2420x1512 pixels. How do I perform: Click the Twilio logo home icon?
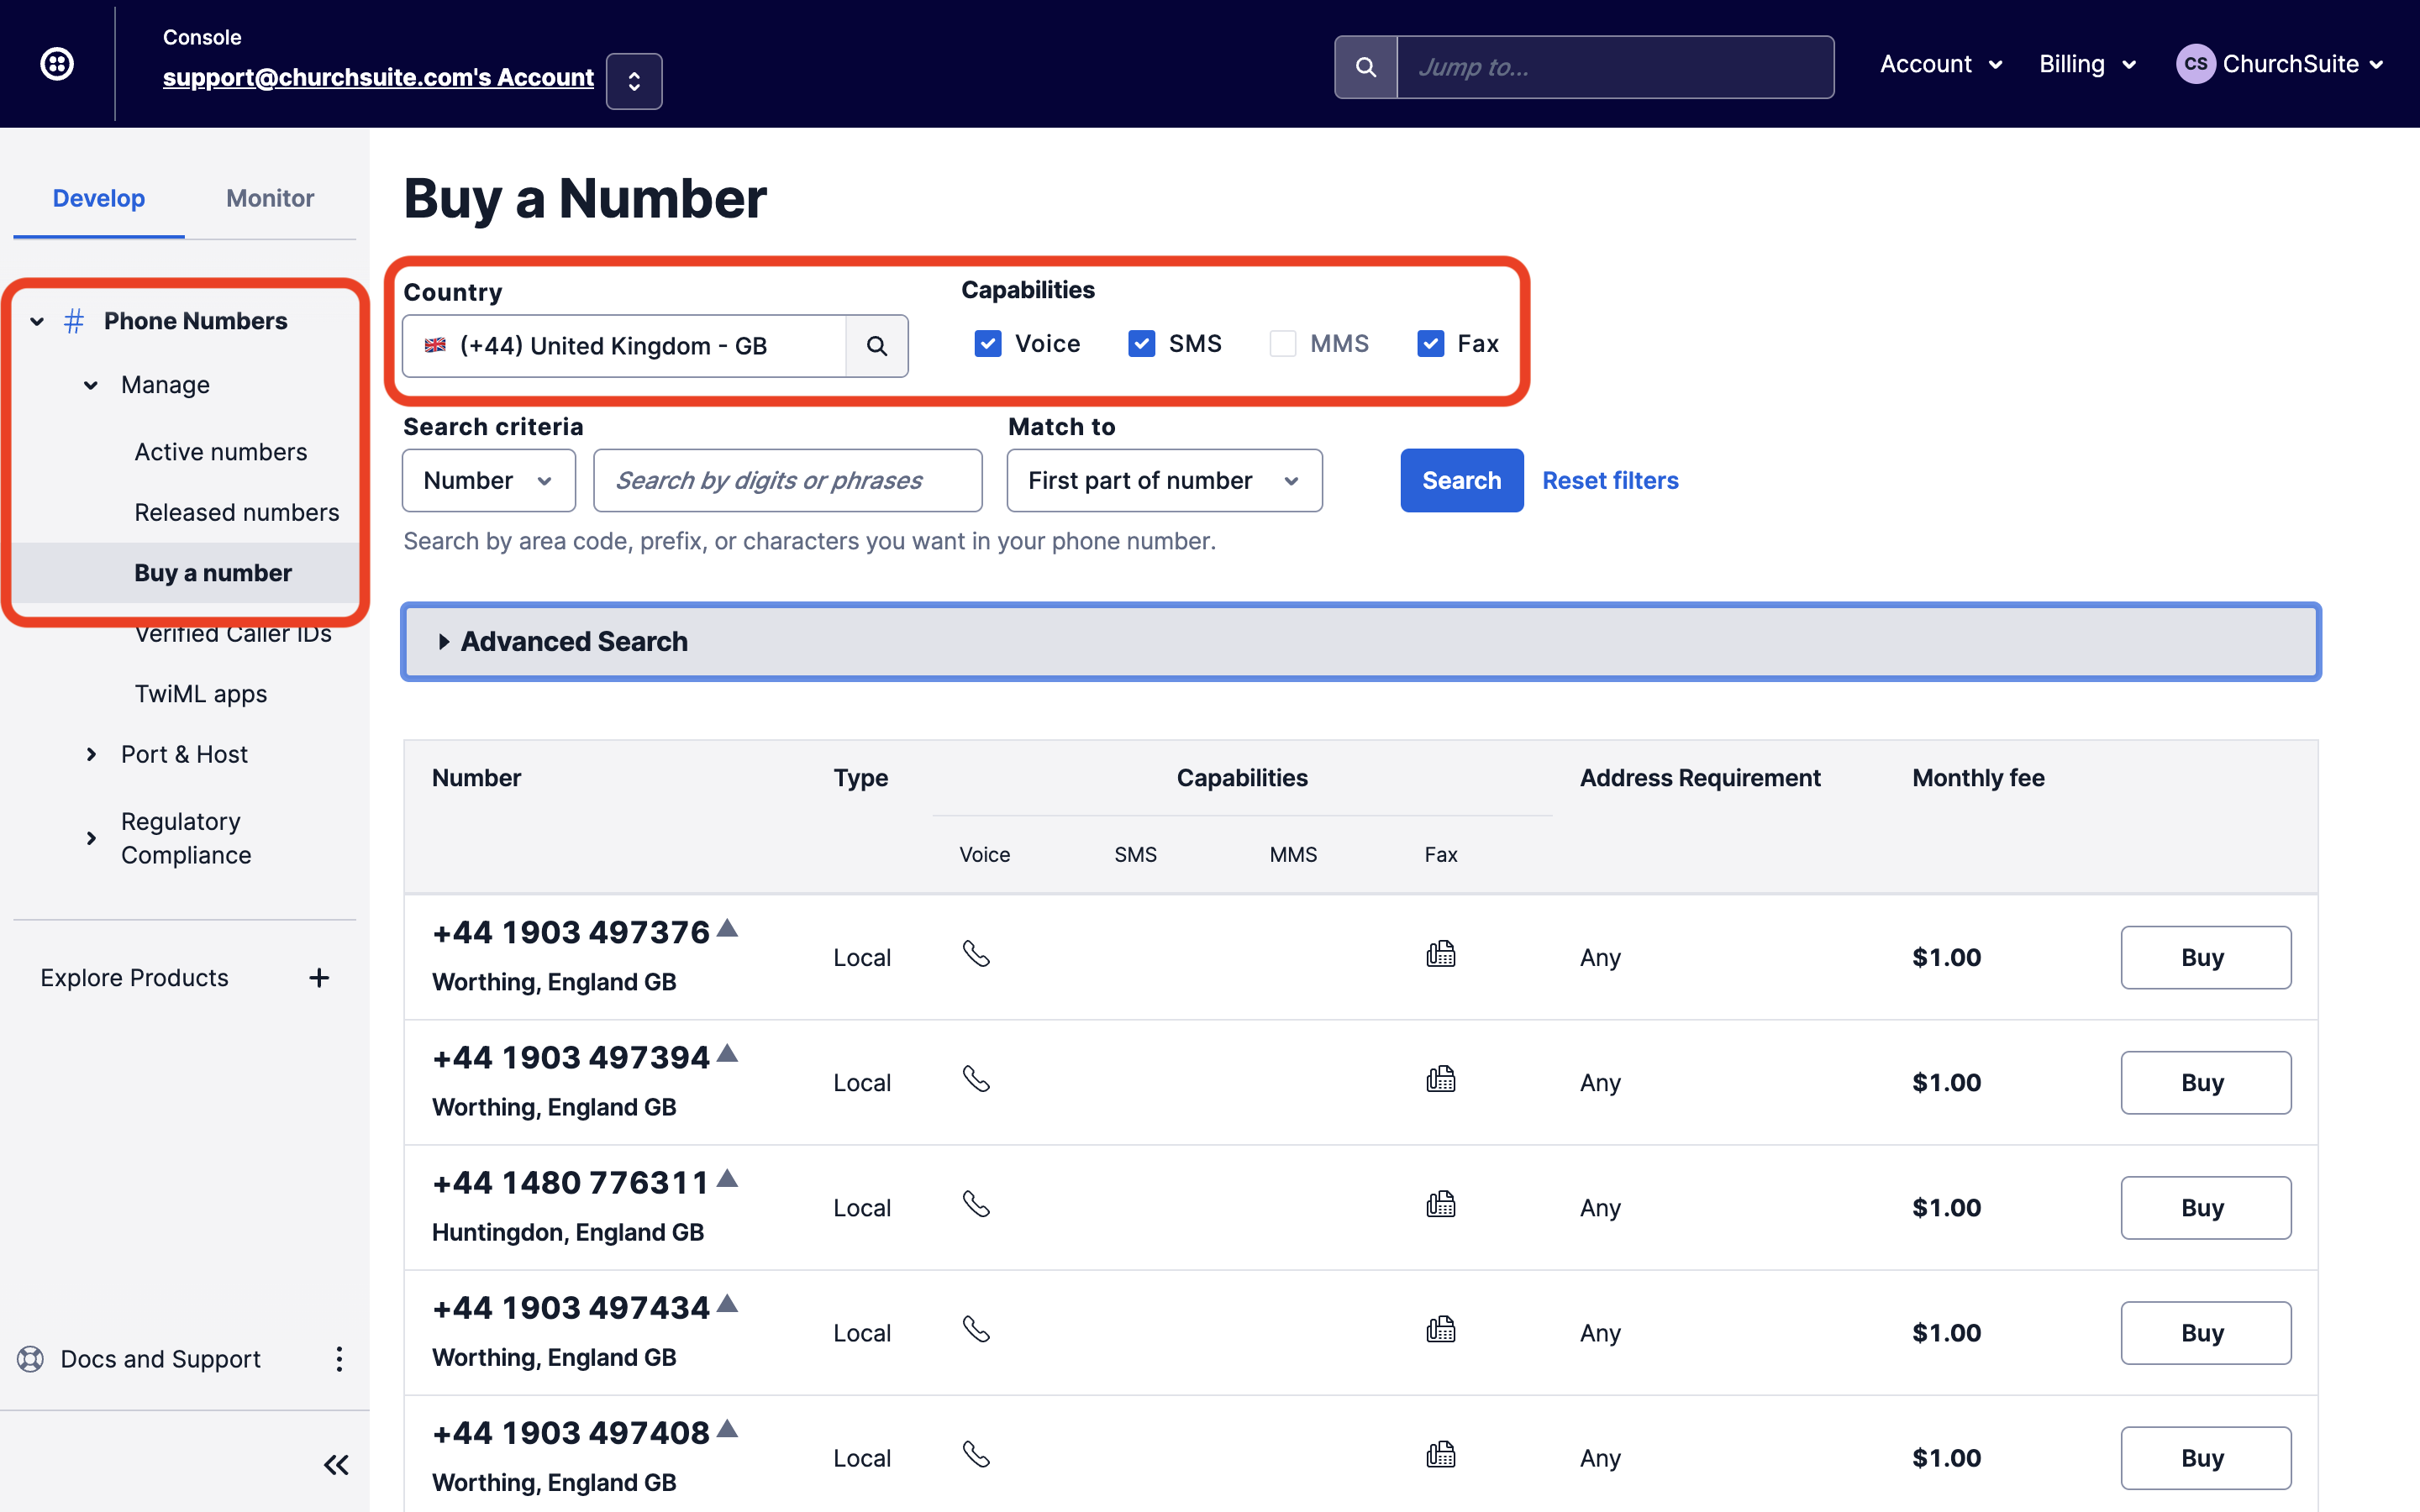point(57,64)
